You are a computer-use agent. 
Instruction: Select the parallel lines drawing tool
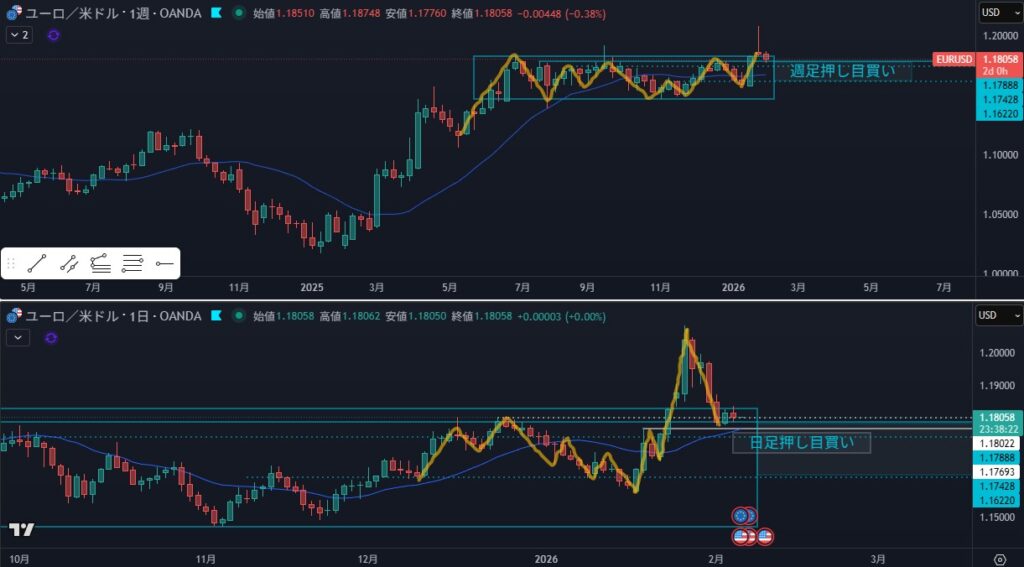pyautogui.click(x=132, y=264)
